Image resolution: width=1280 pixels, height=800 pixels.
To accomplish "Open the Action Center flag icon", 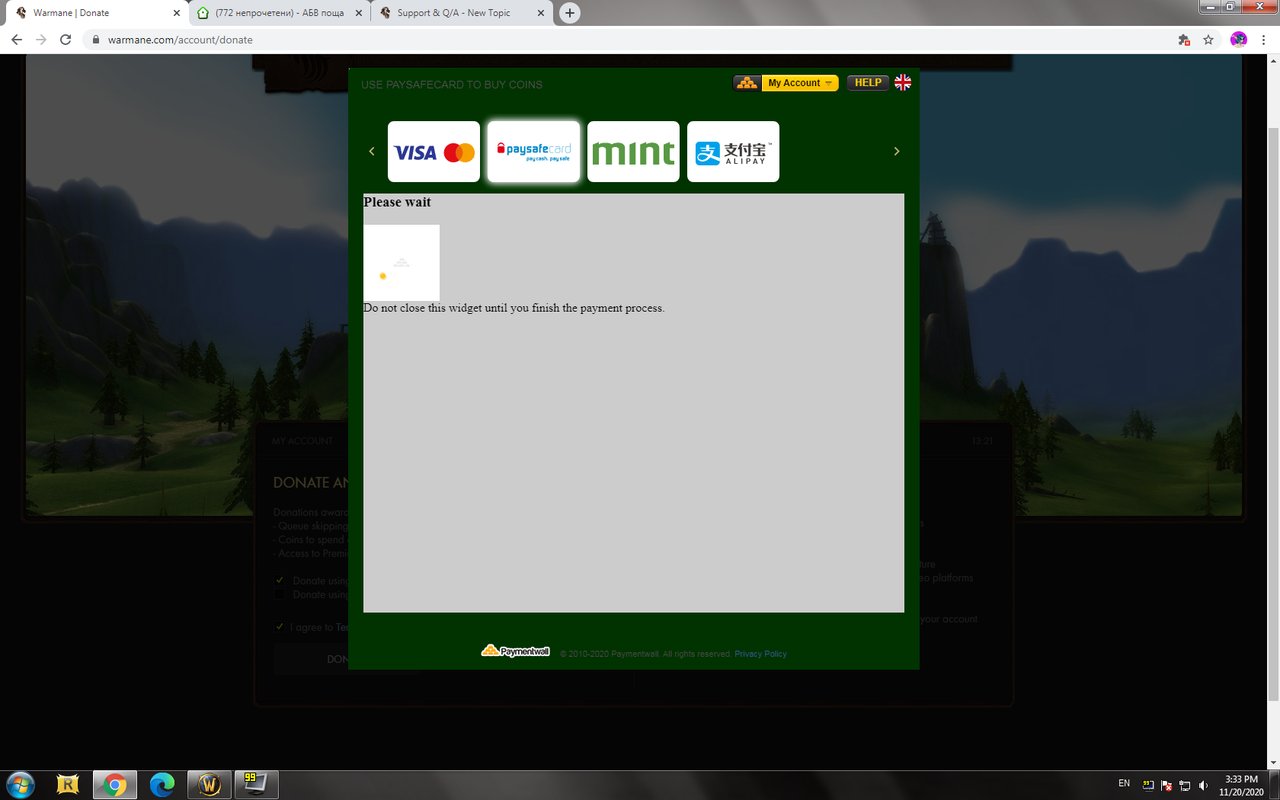I will [1166, 785].
